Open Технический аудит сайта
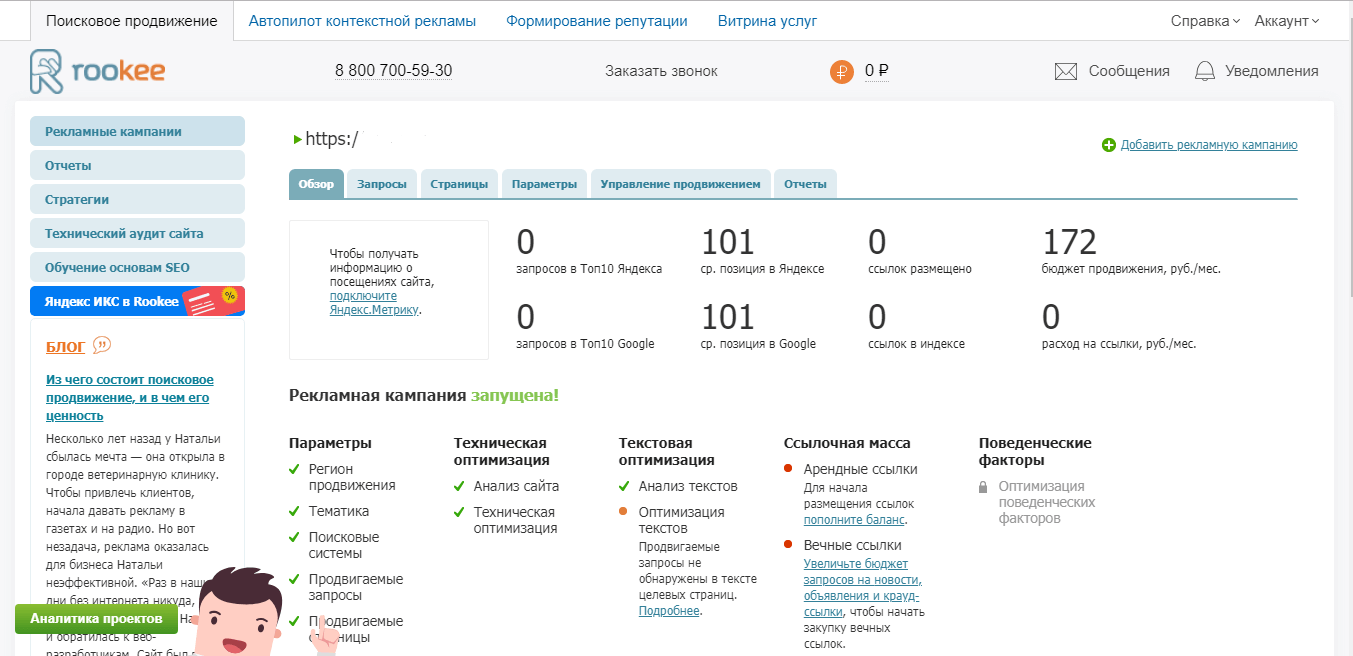 pos(137,233)
